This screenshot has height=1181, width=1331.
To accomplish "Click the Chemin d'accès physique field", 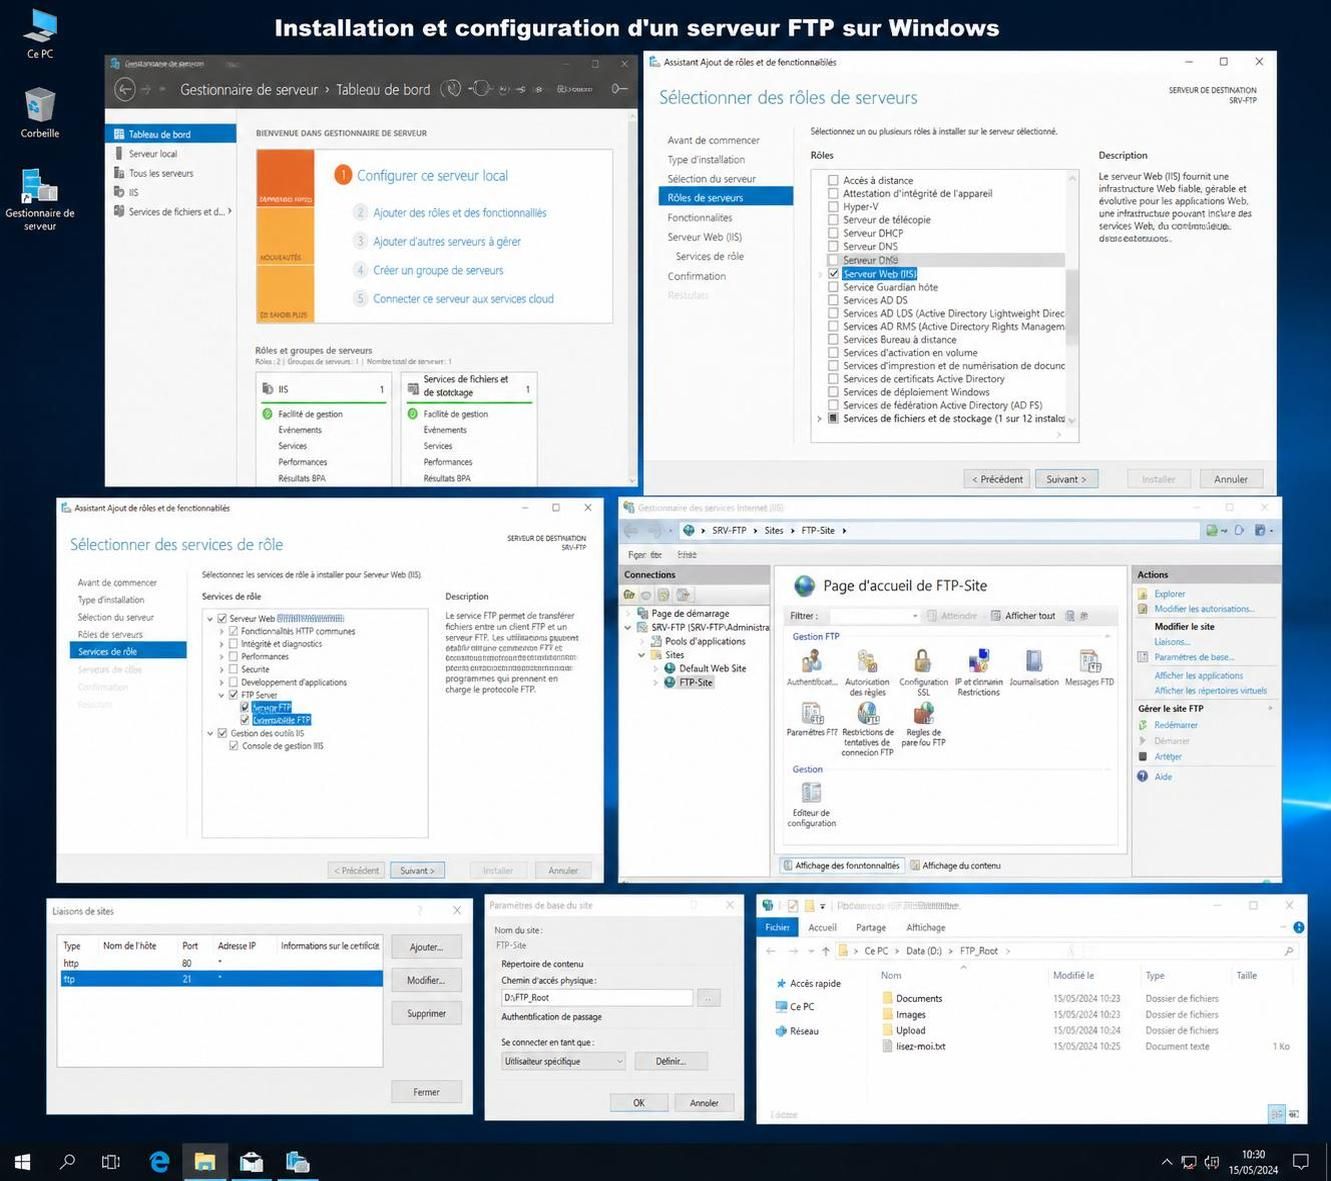I will 596,997.
